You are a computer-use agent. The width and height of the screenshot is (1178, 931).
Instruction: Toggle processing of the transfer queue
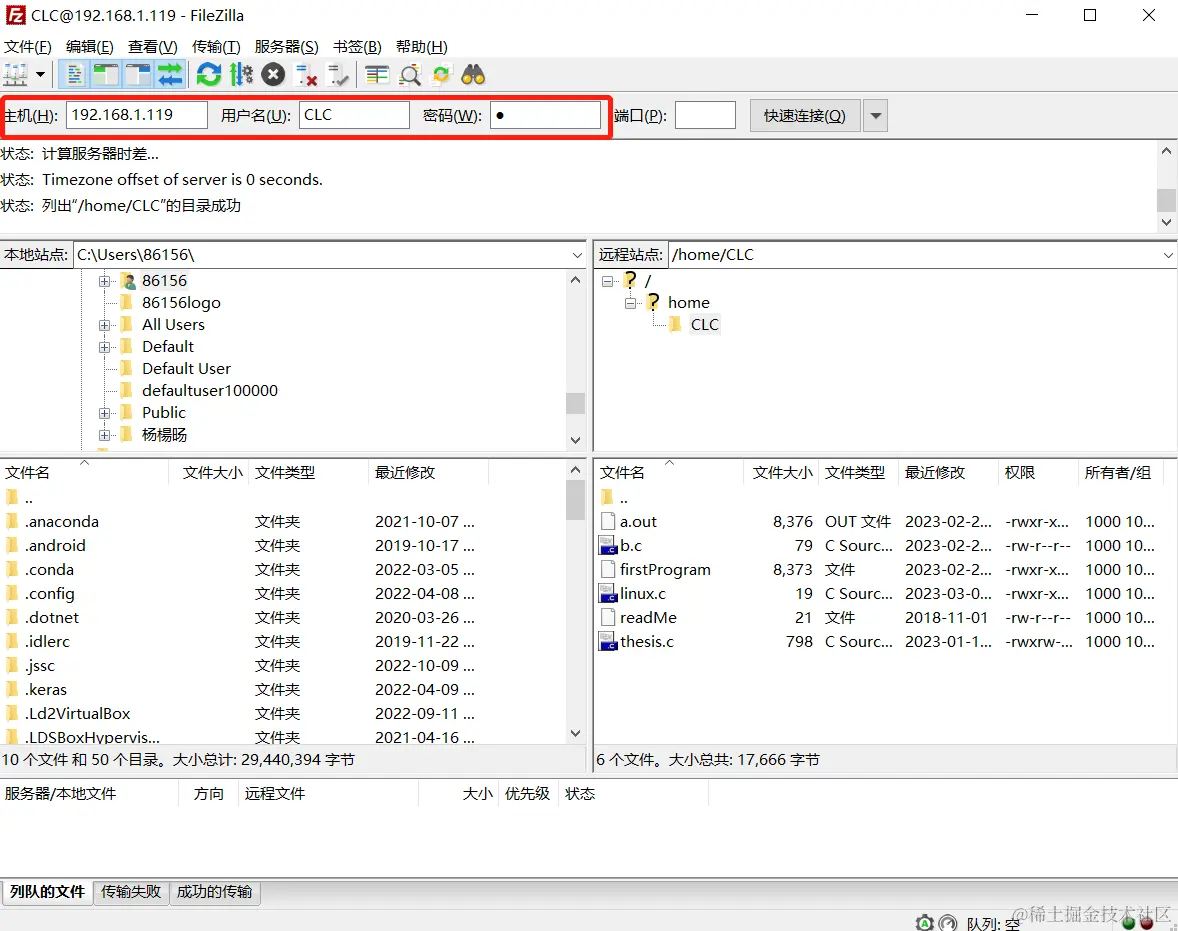coord(241,74)
